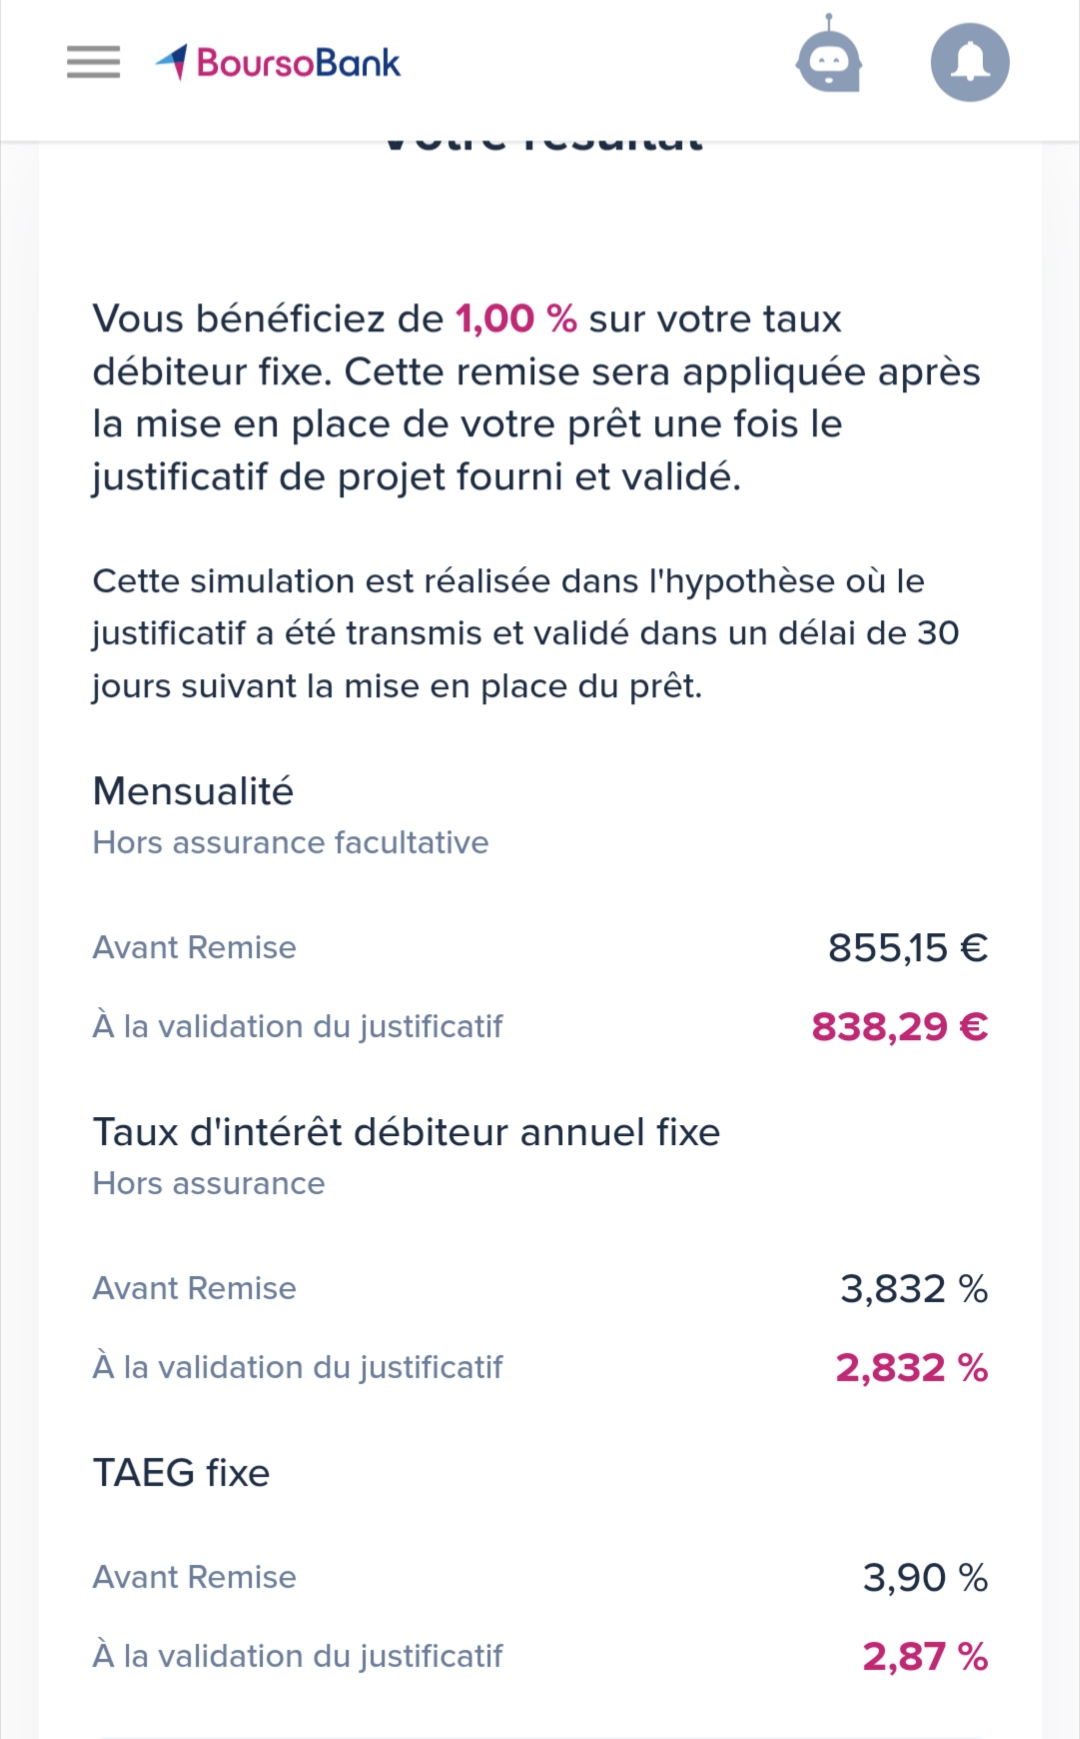Viewport: 1080px width, 1739px height.
Task: Tap the simulation hypothesis paragraph
Action: 526,633
